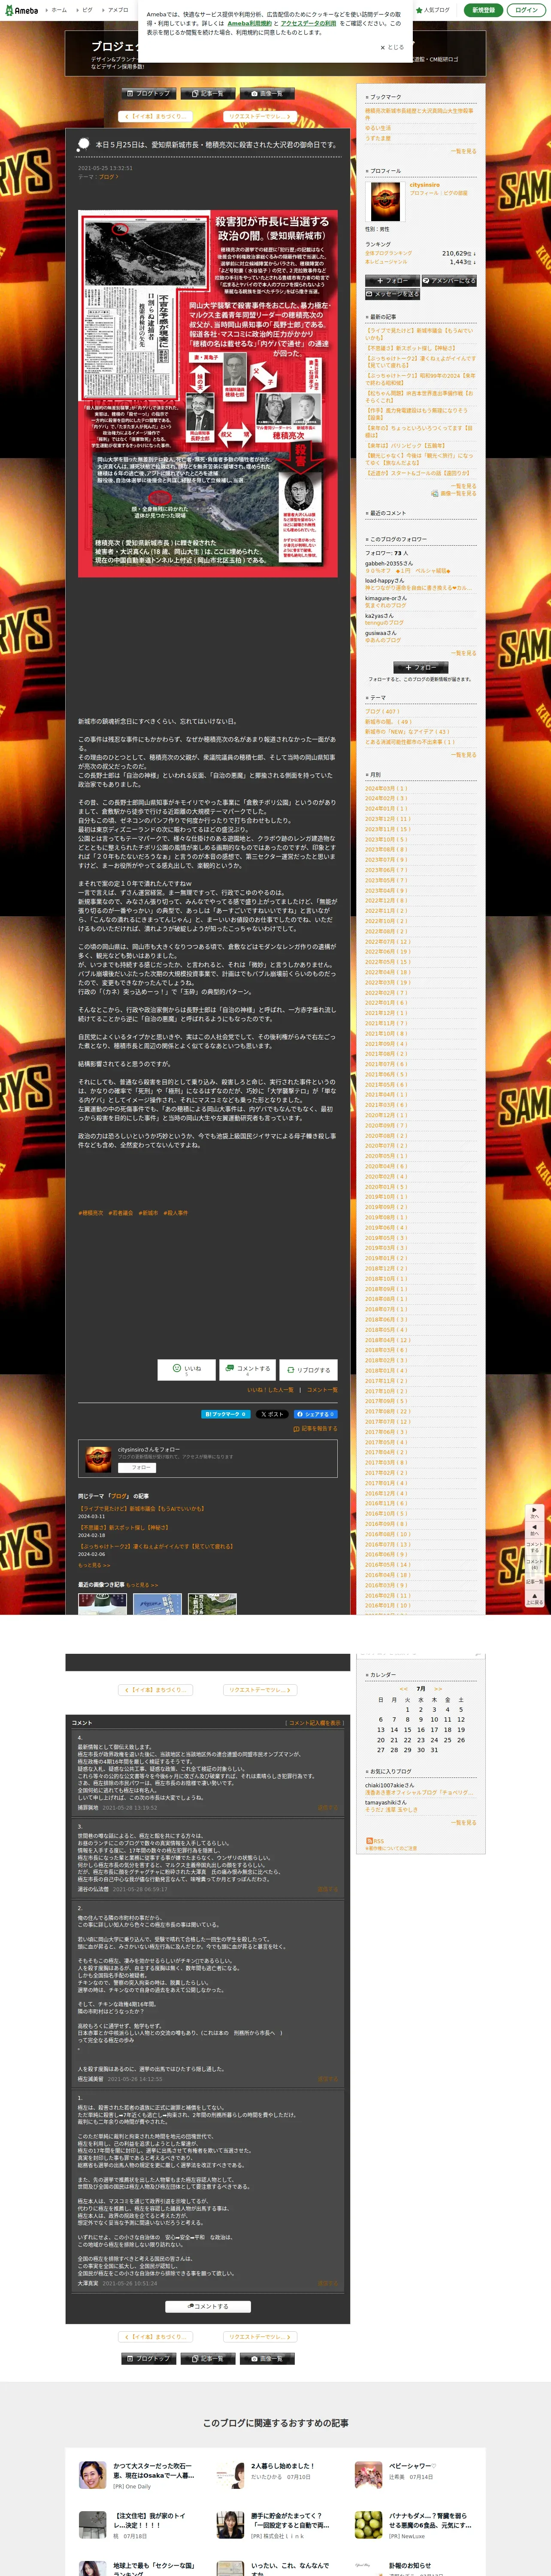
Task: Open recommended article かつて大スターだった女石一
Action: coord(154,2470)
